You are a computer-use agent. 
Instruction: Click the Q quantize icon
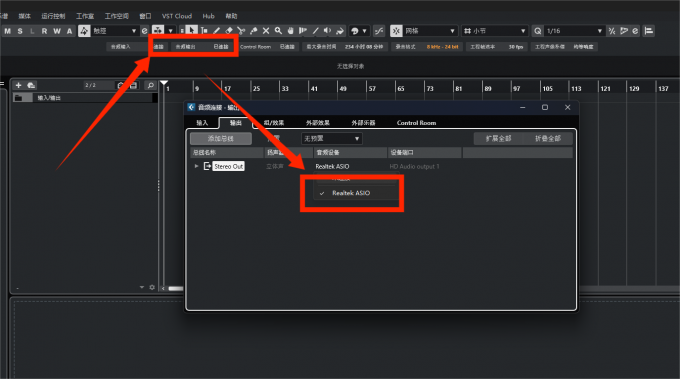pos(538,31)
